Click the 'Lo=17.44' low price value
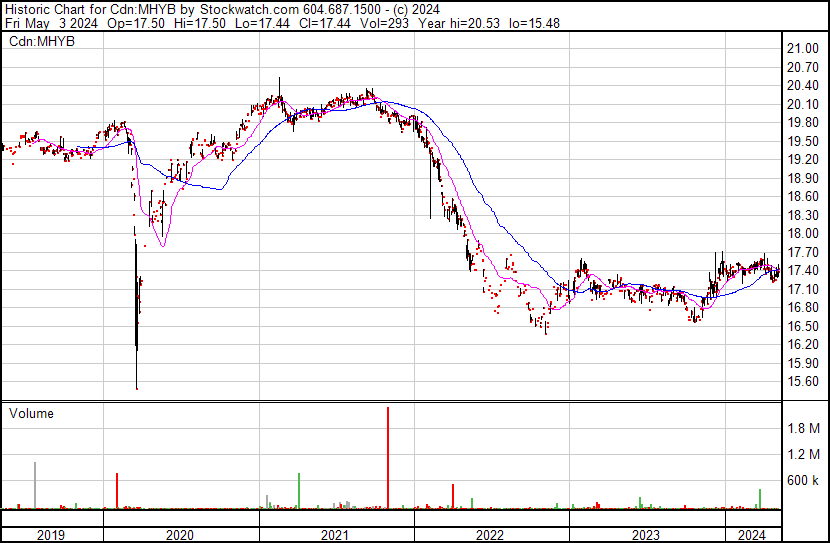Screen dimensions: 830x543 pyautogui.click(x=261, y=23)
